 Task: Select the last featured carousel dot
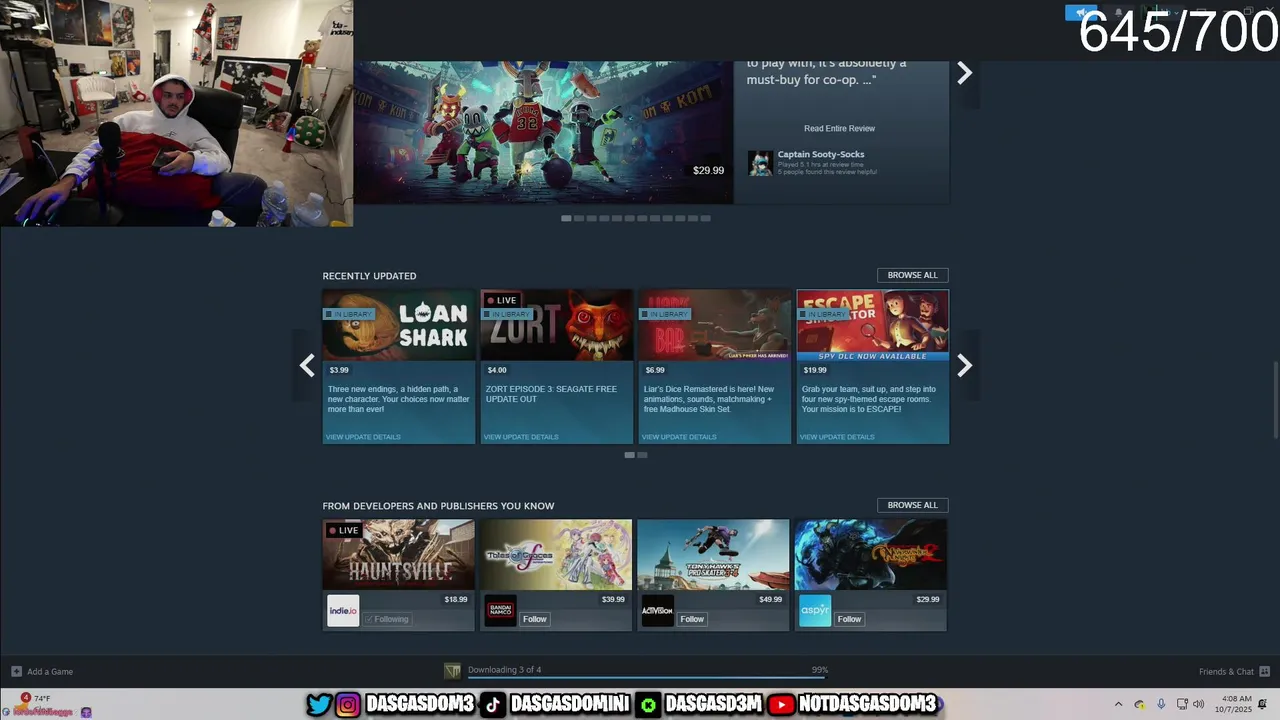click(x=705, y=218)
